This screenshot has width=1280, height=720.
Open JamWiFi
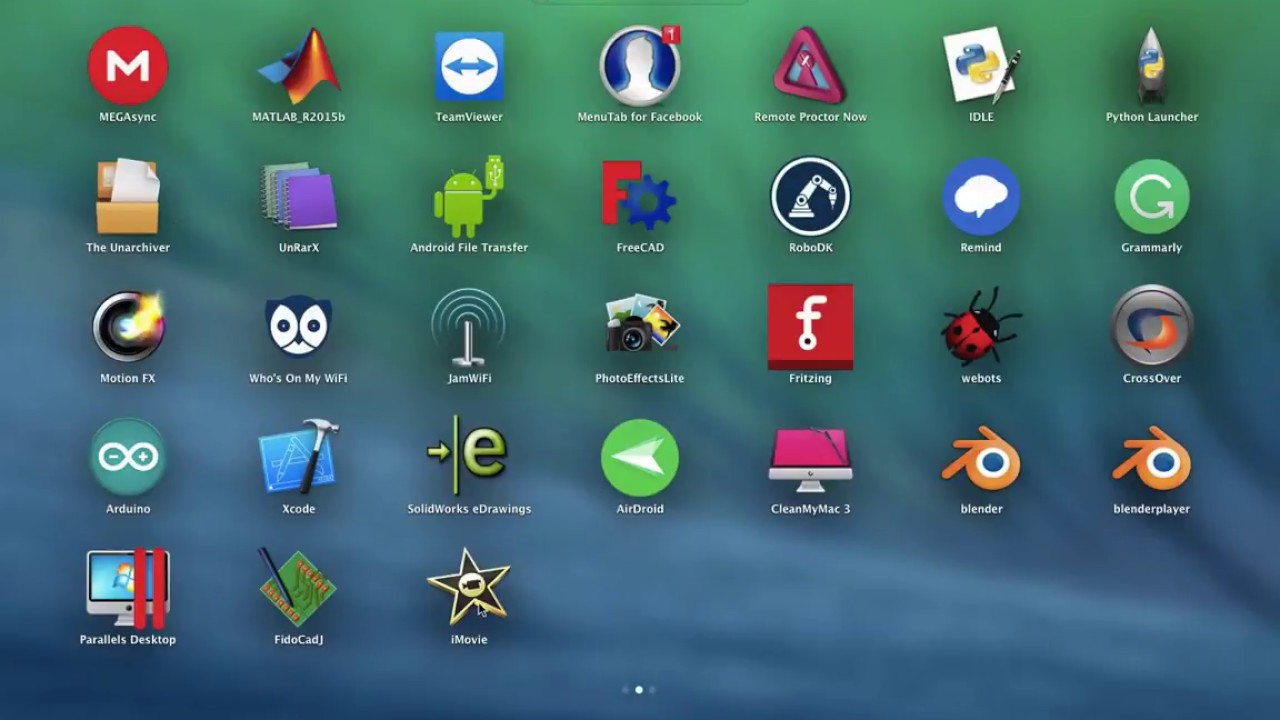(469, 327)
